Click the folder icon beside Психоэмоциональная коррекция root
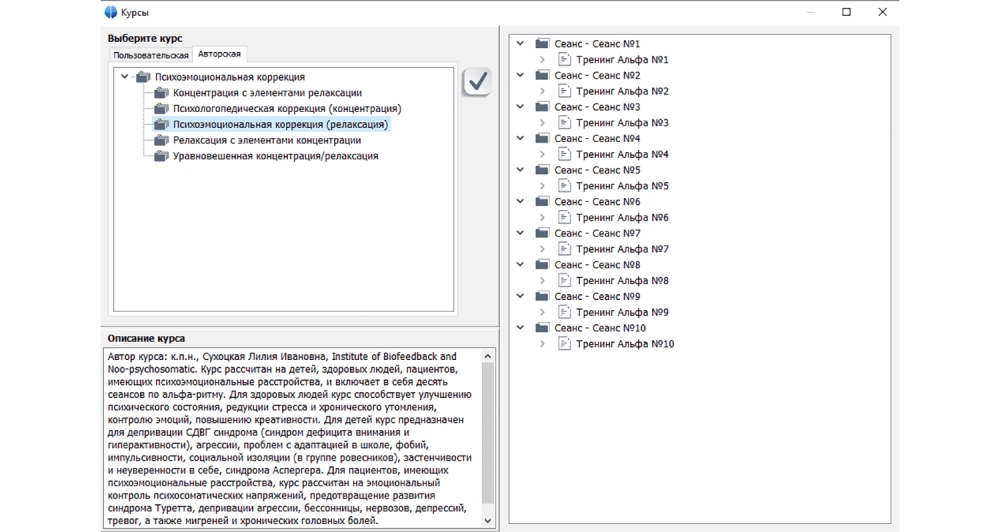1000x532 pixels. 143,77
